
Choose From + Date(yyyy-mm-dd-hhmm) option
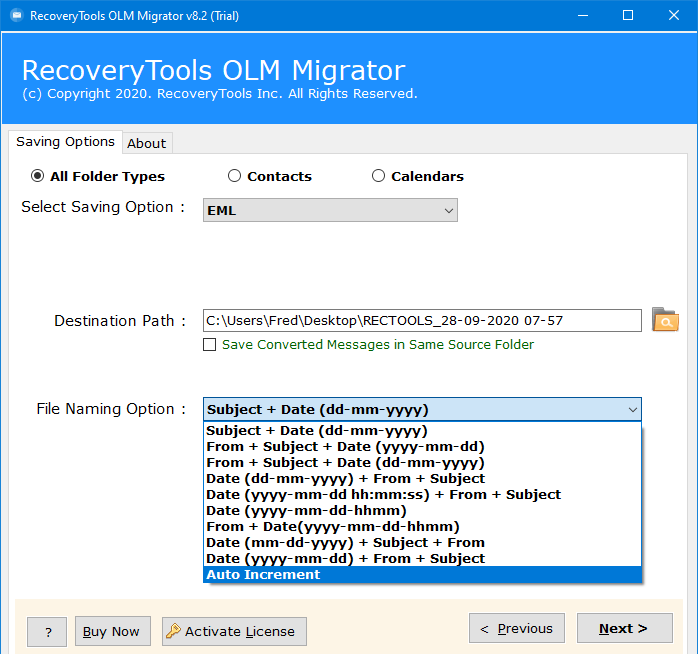(x=422, y=527)
